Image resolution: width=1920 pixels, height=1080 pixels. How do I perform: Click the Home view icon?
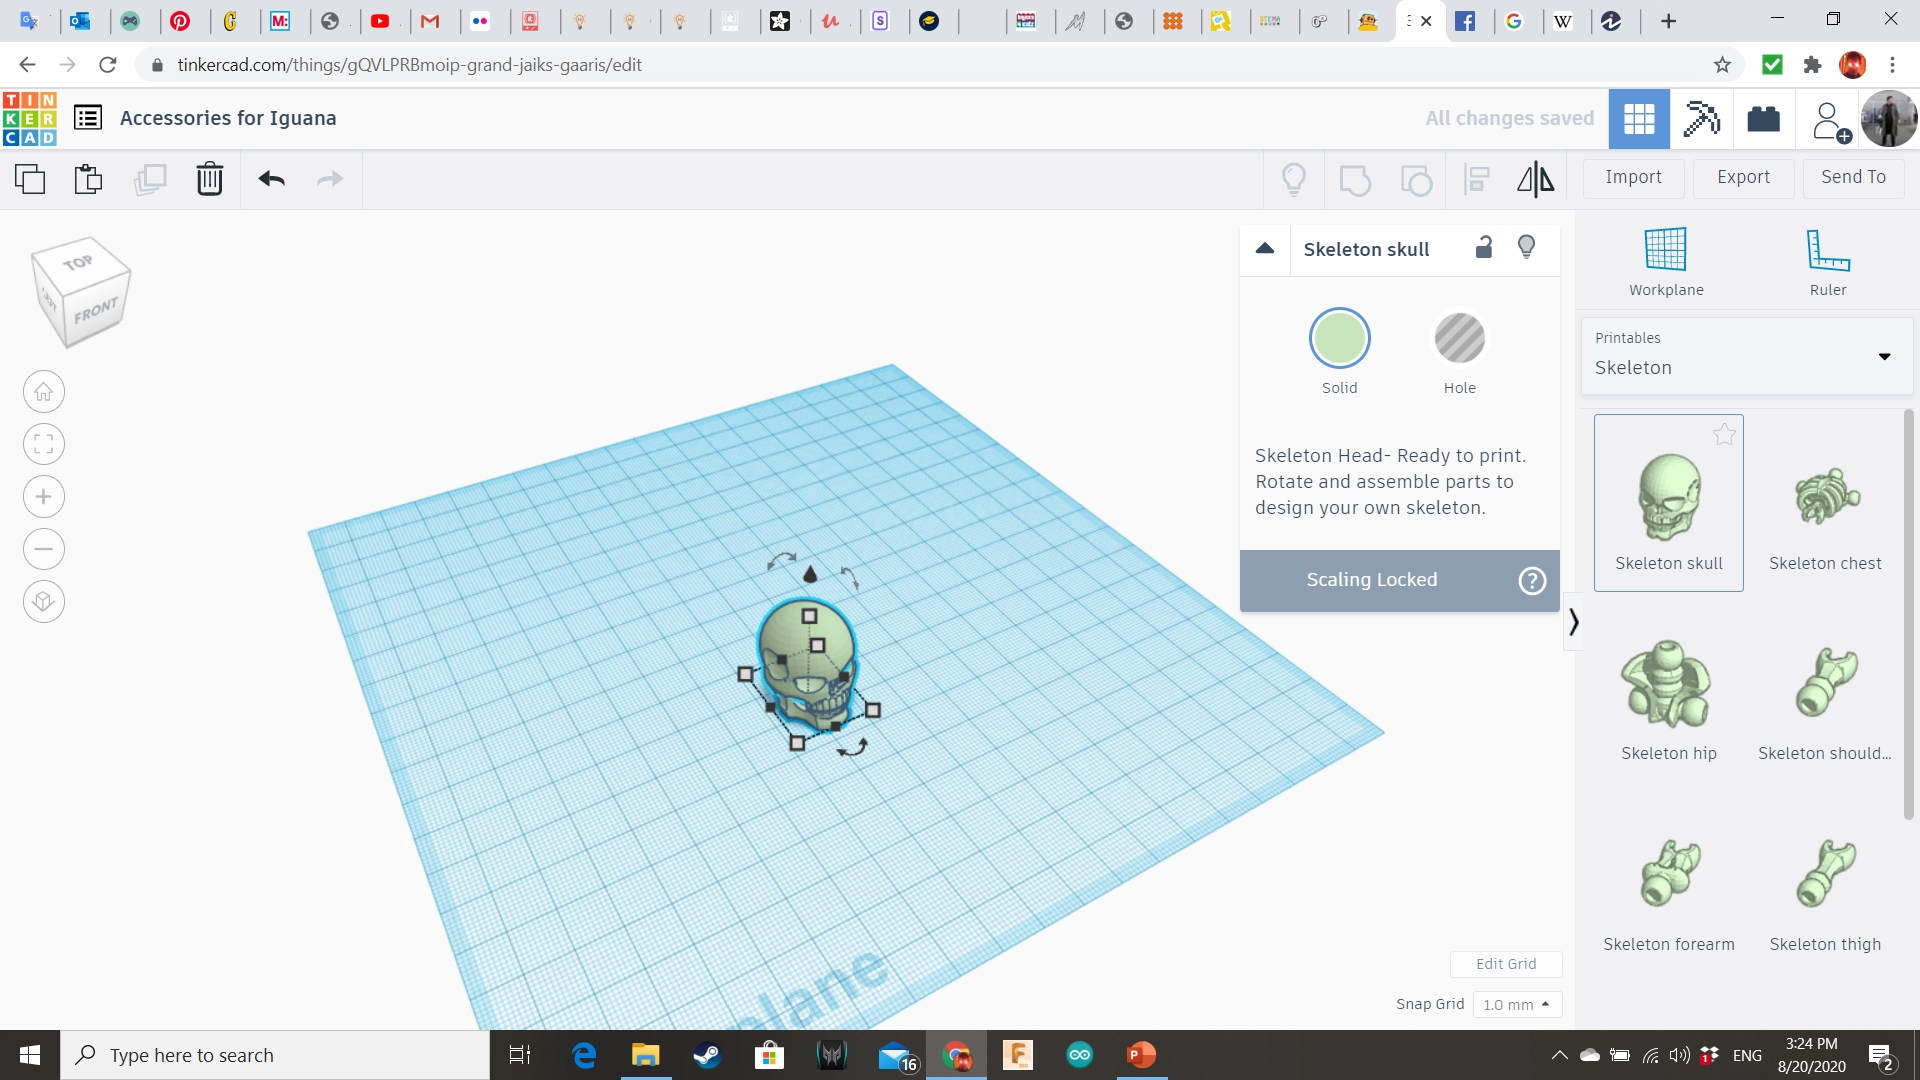[44, 392]
